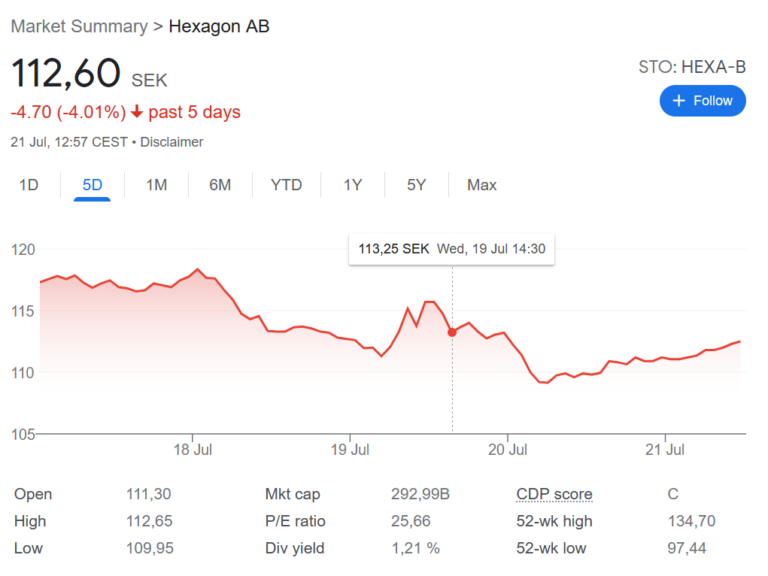Click the 52-wk high value 134,70

692,521
